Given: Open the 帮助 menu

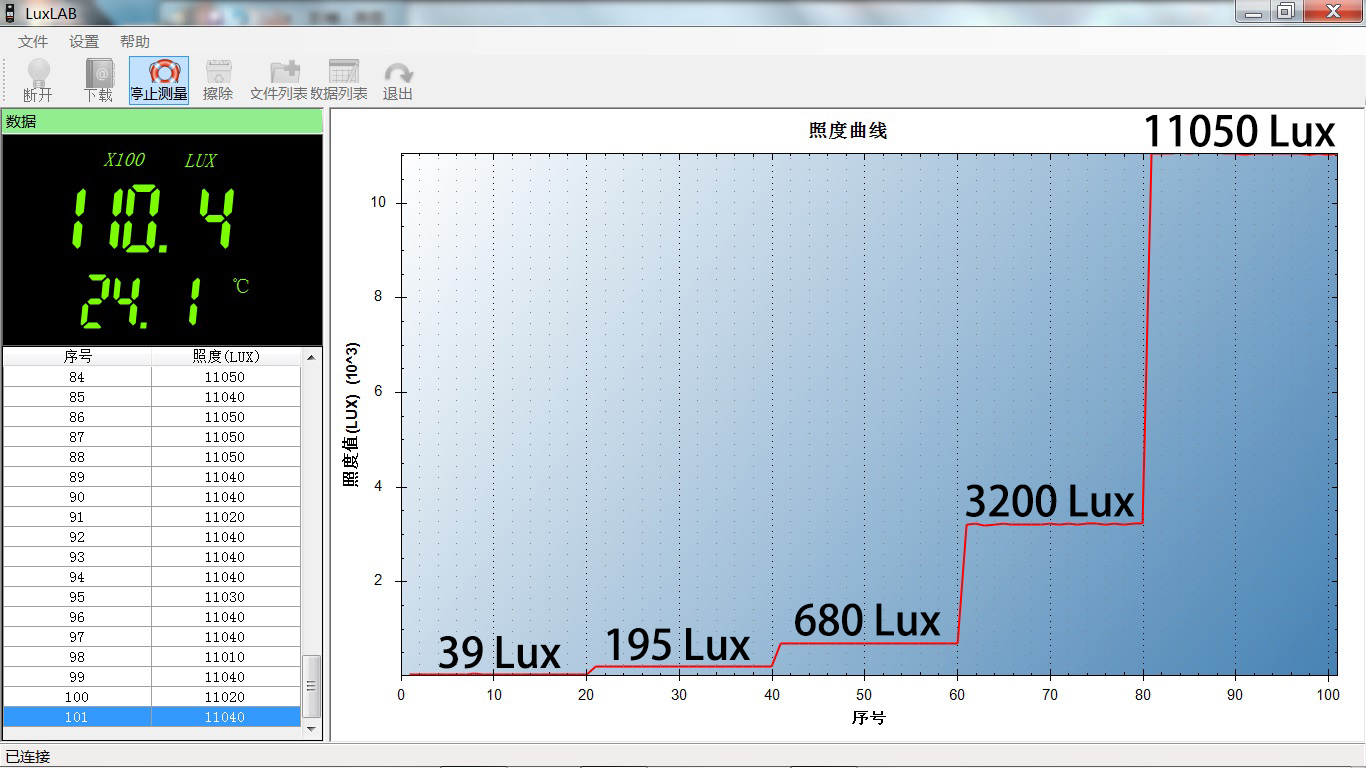Looking at the screenshot, I should point(135,42).
